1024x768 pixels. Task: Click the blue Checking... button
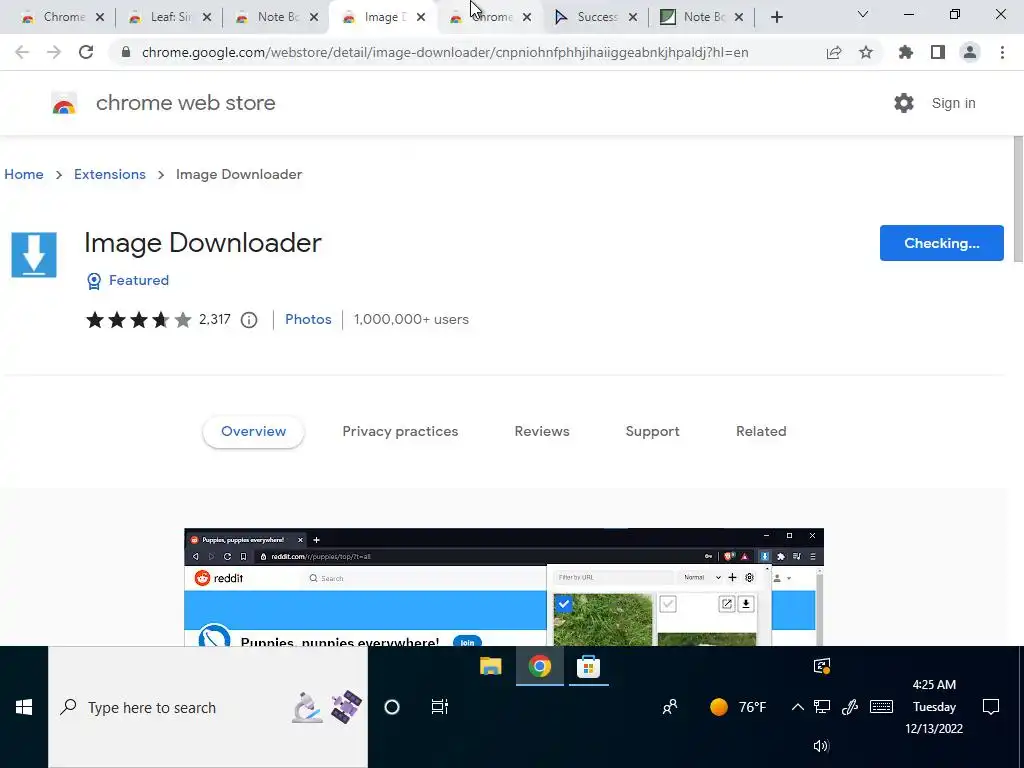942,243
